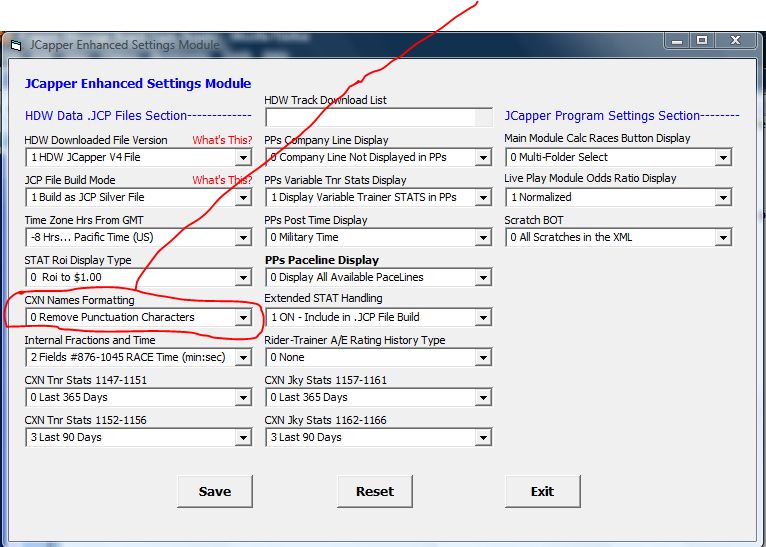The width and height of the screenshot is (766, 547).
Task: Click the Extended STAT Handling label
Action: [x=323, y=298]
